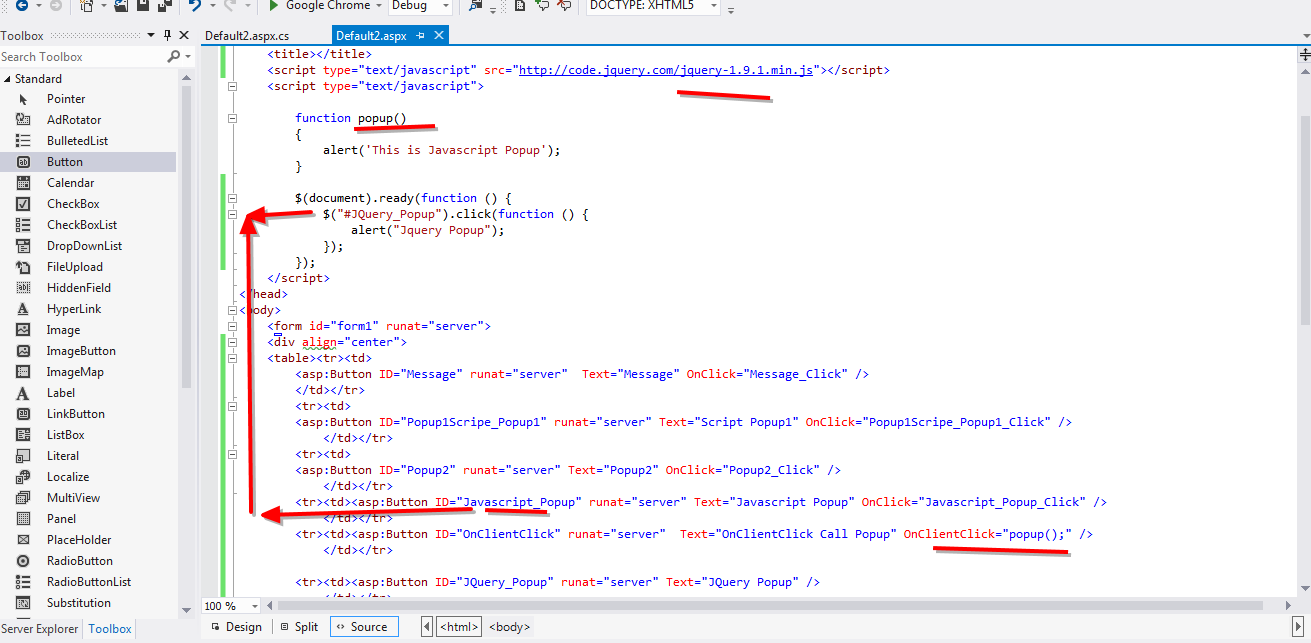The width and height of the screenshot is (1311, 643).
Task: Open the Toolbox window options dropdown arrow
Action: (x=152, y=36)
